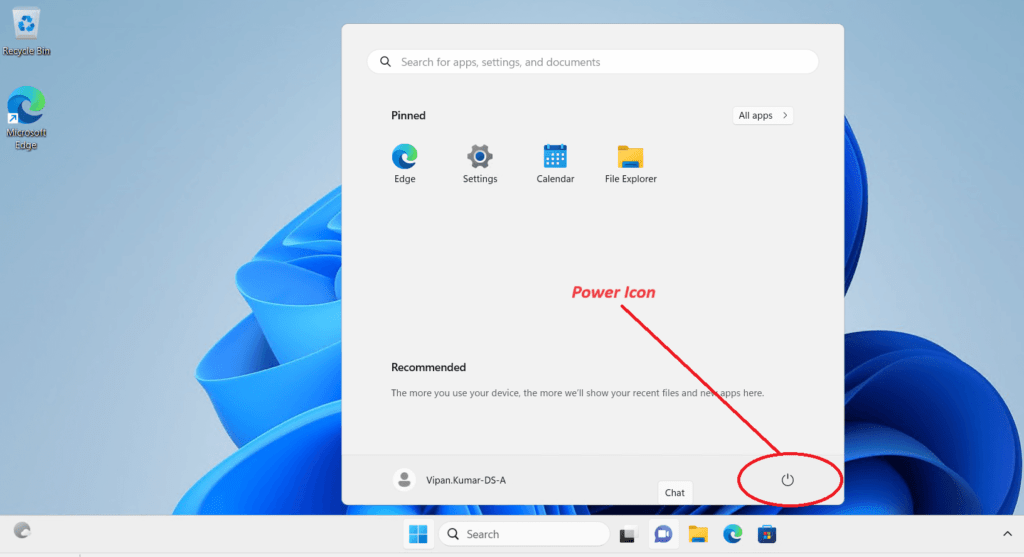
Task: Launch Microsoft Edge from the taskbar
Action: pos(733,534)
